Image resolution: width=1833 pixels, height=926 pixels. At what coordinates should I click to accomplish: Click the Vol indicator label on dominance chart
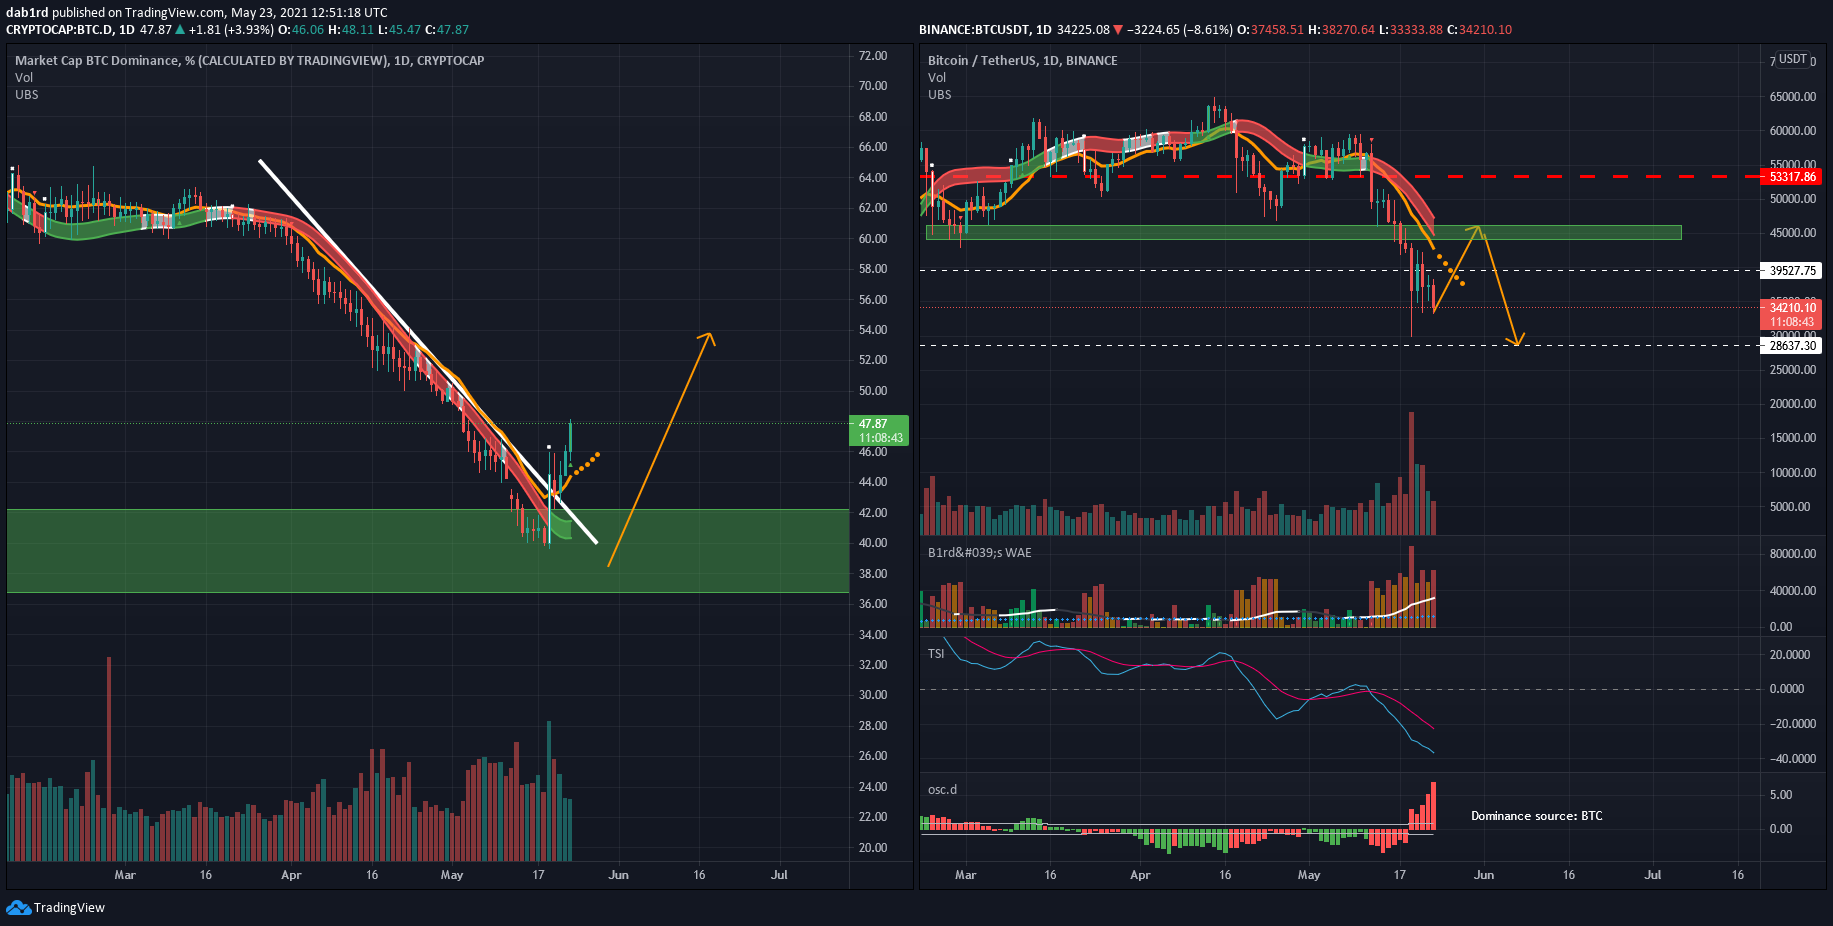coord(24,78)
